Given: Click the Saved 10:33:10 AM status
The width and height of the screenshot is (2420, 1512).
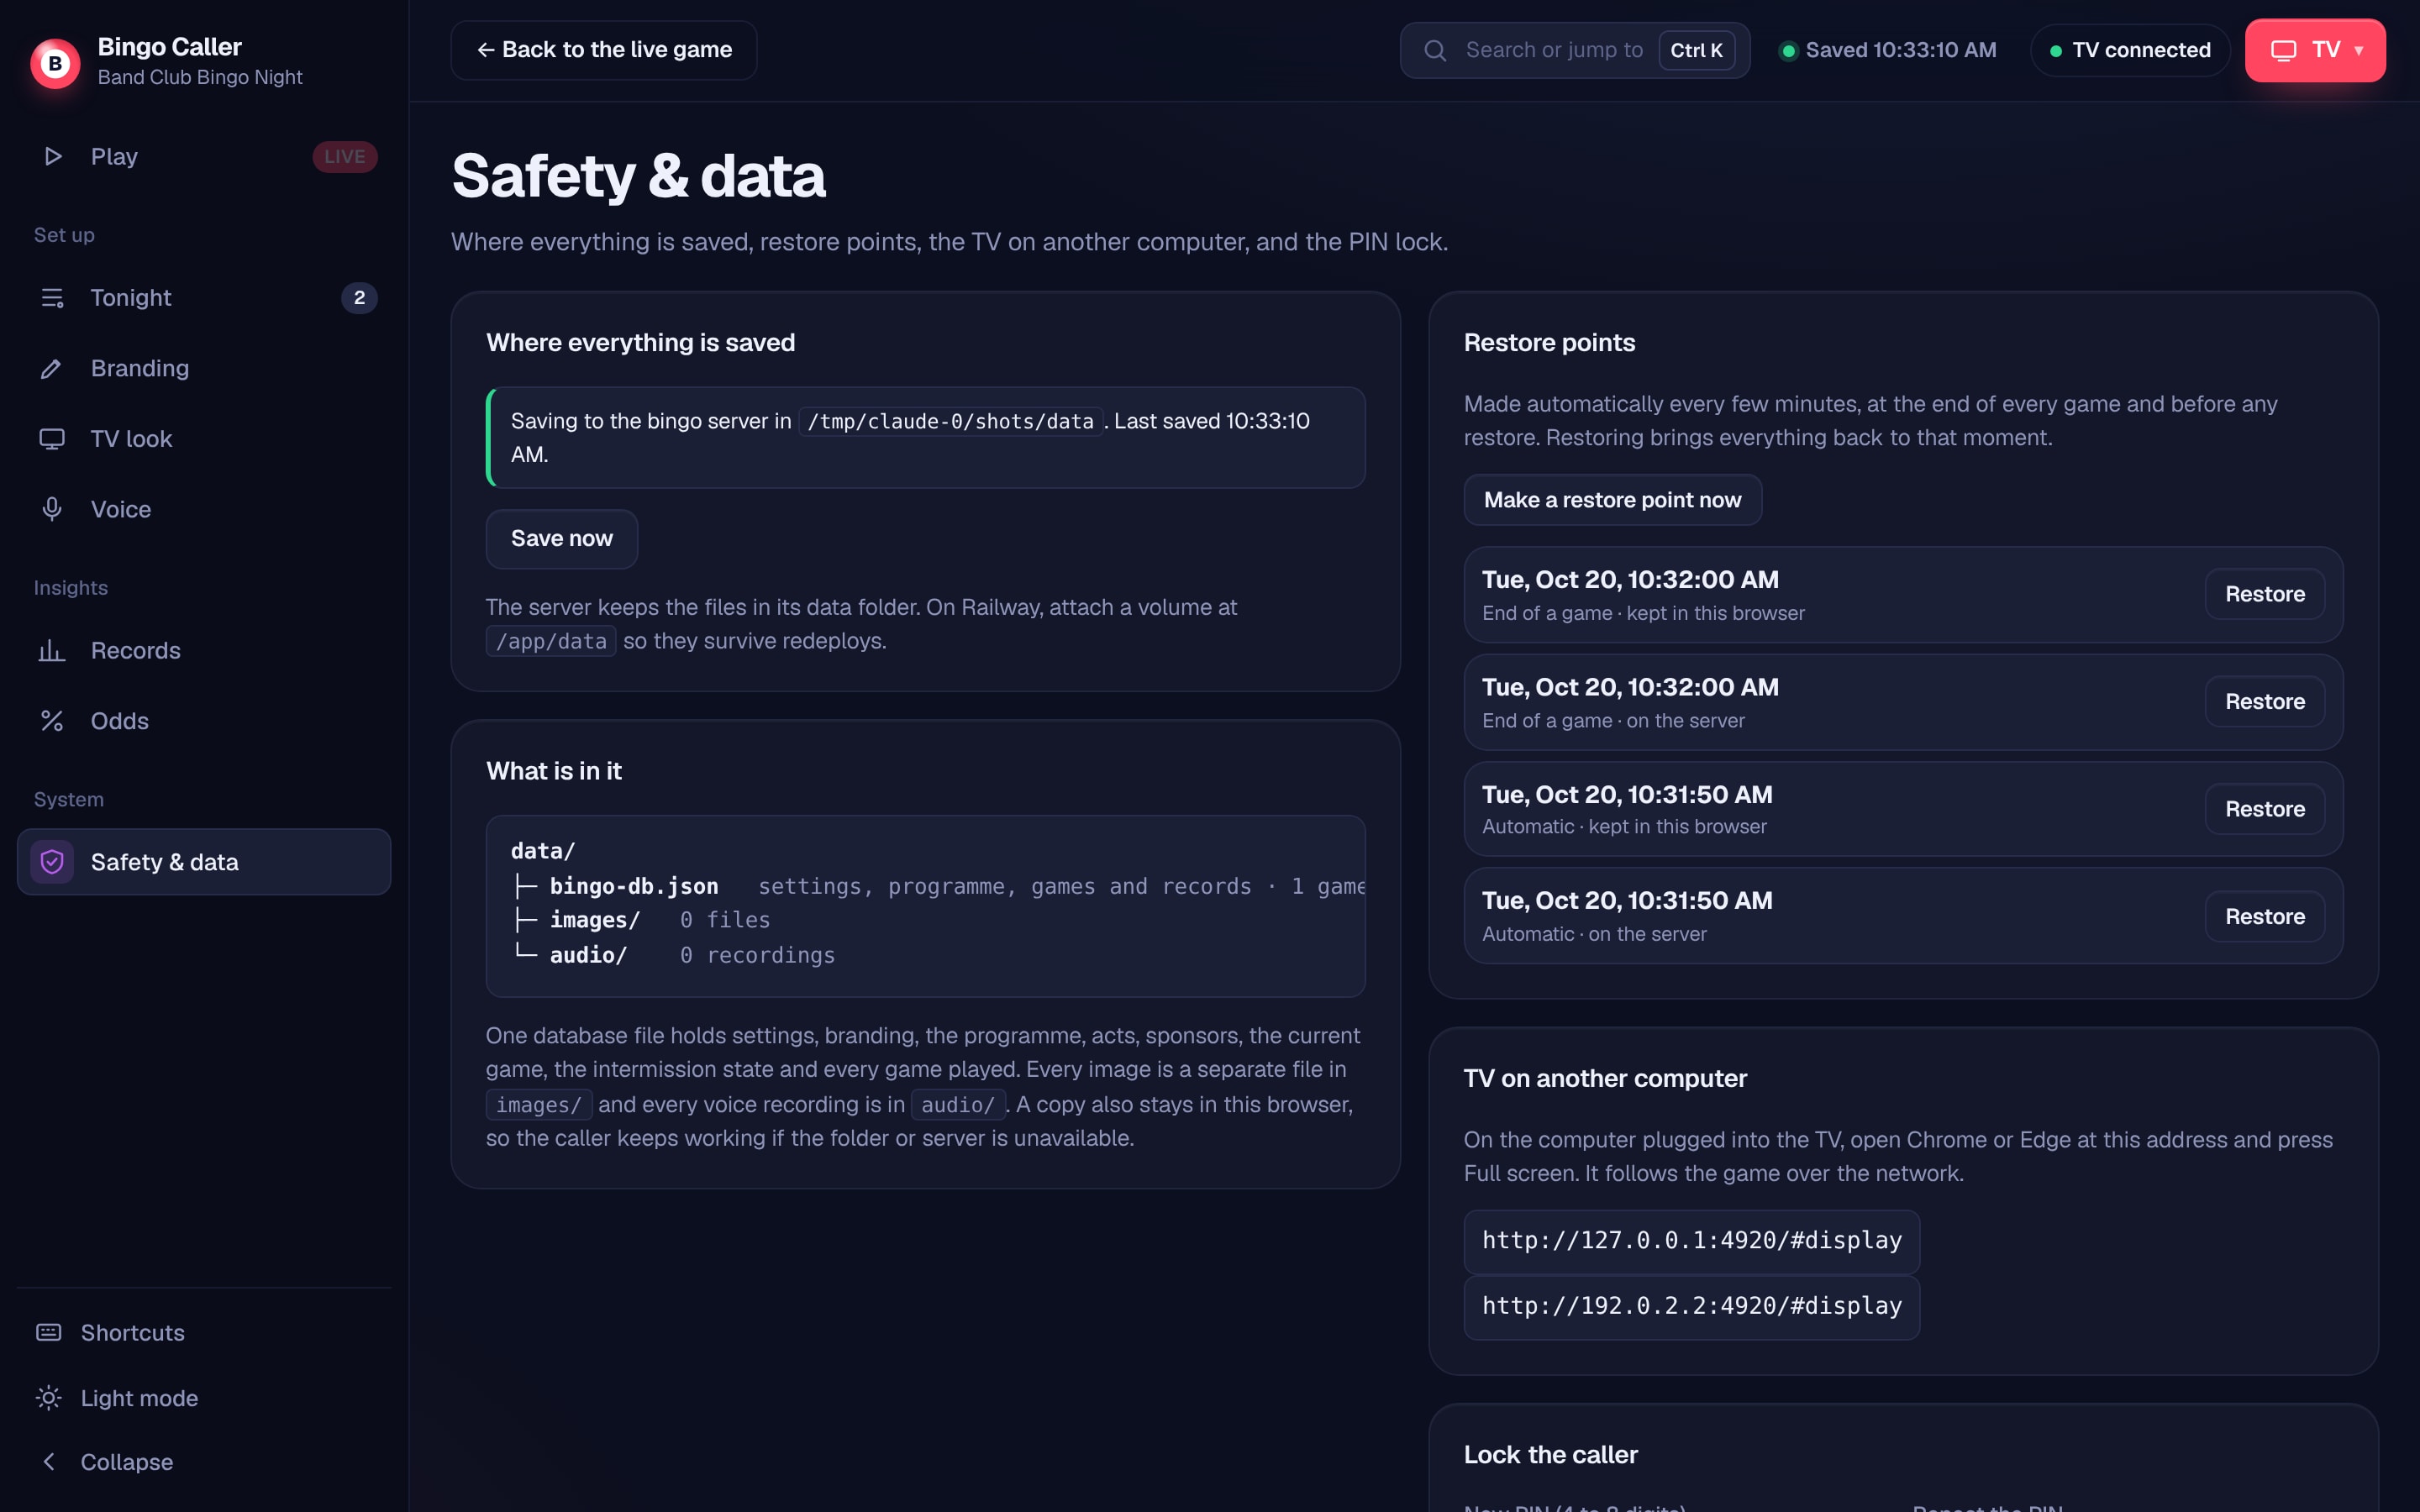Looking at the screenshot, I should pyautogui.click(x=1888, y=50).
